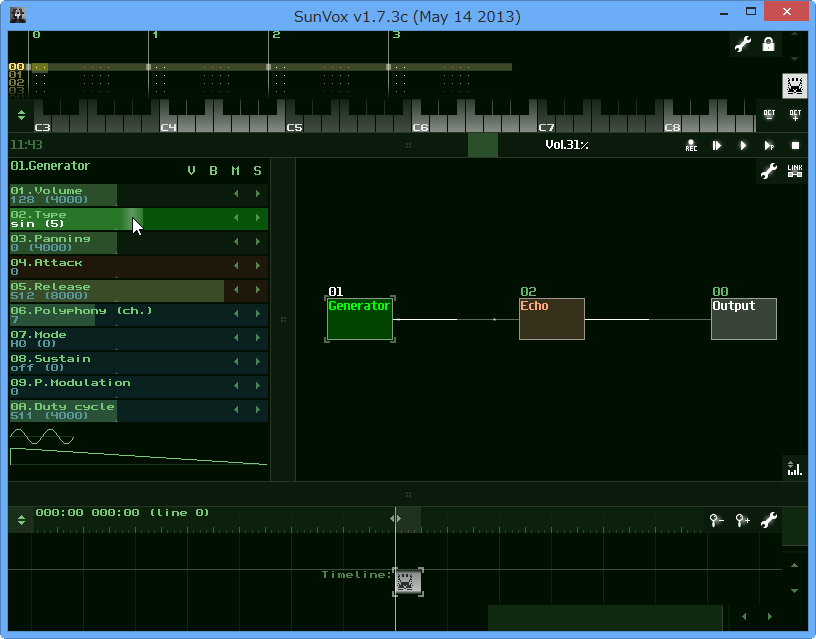The image size is (816, 639).
Task: Toggle the S (solo) button for Generator
Action: click(x=257, y=171)
